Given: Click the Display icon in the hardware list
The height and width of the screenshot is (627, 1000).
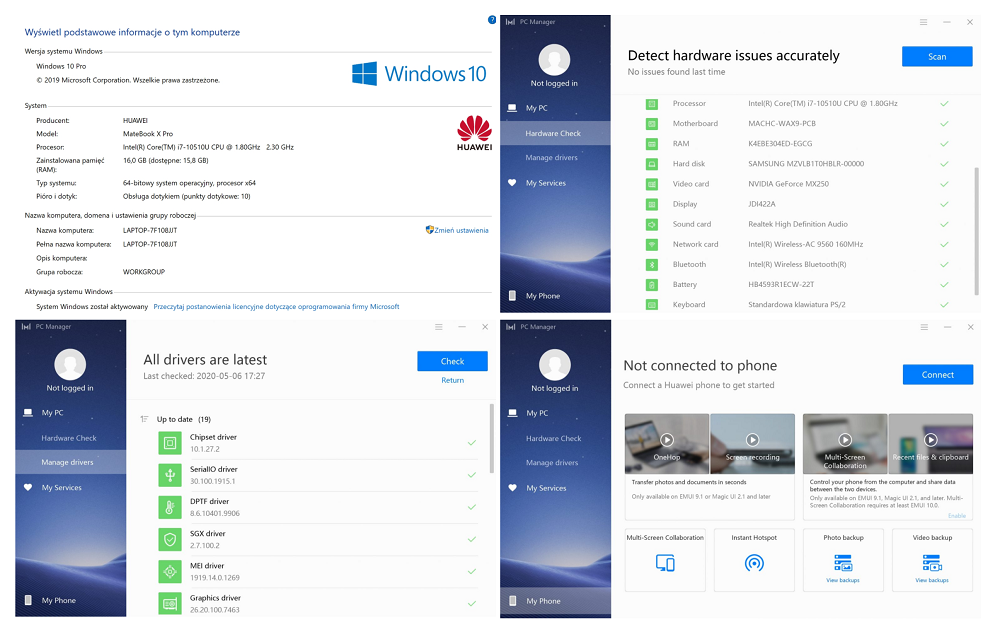Looking at the screenshot, I should 652,204.
